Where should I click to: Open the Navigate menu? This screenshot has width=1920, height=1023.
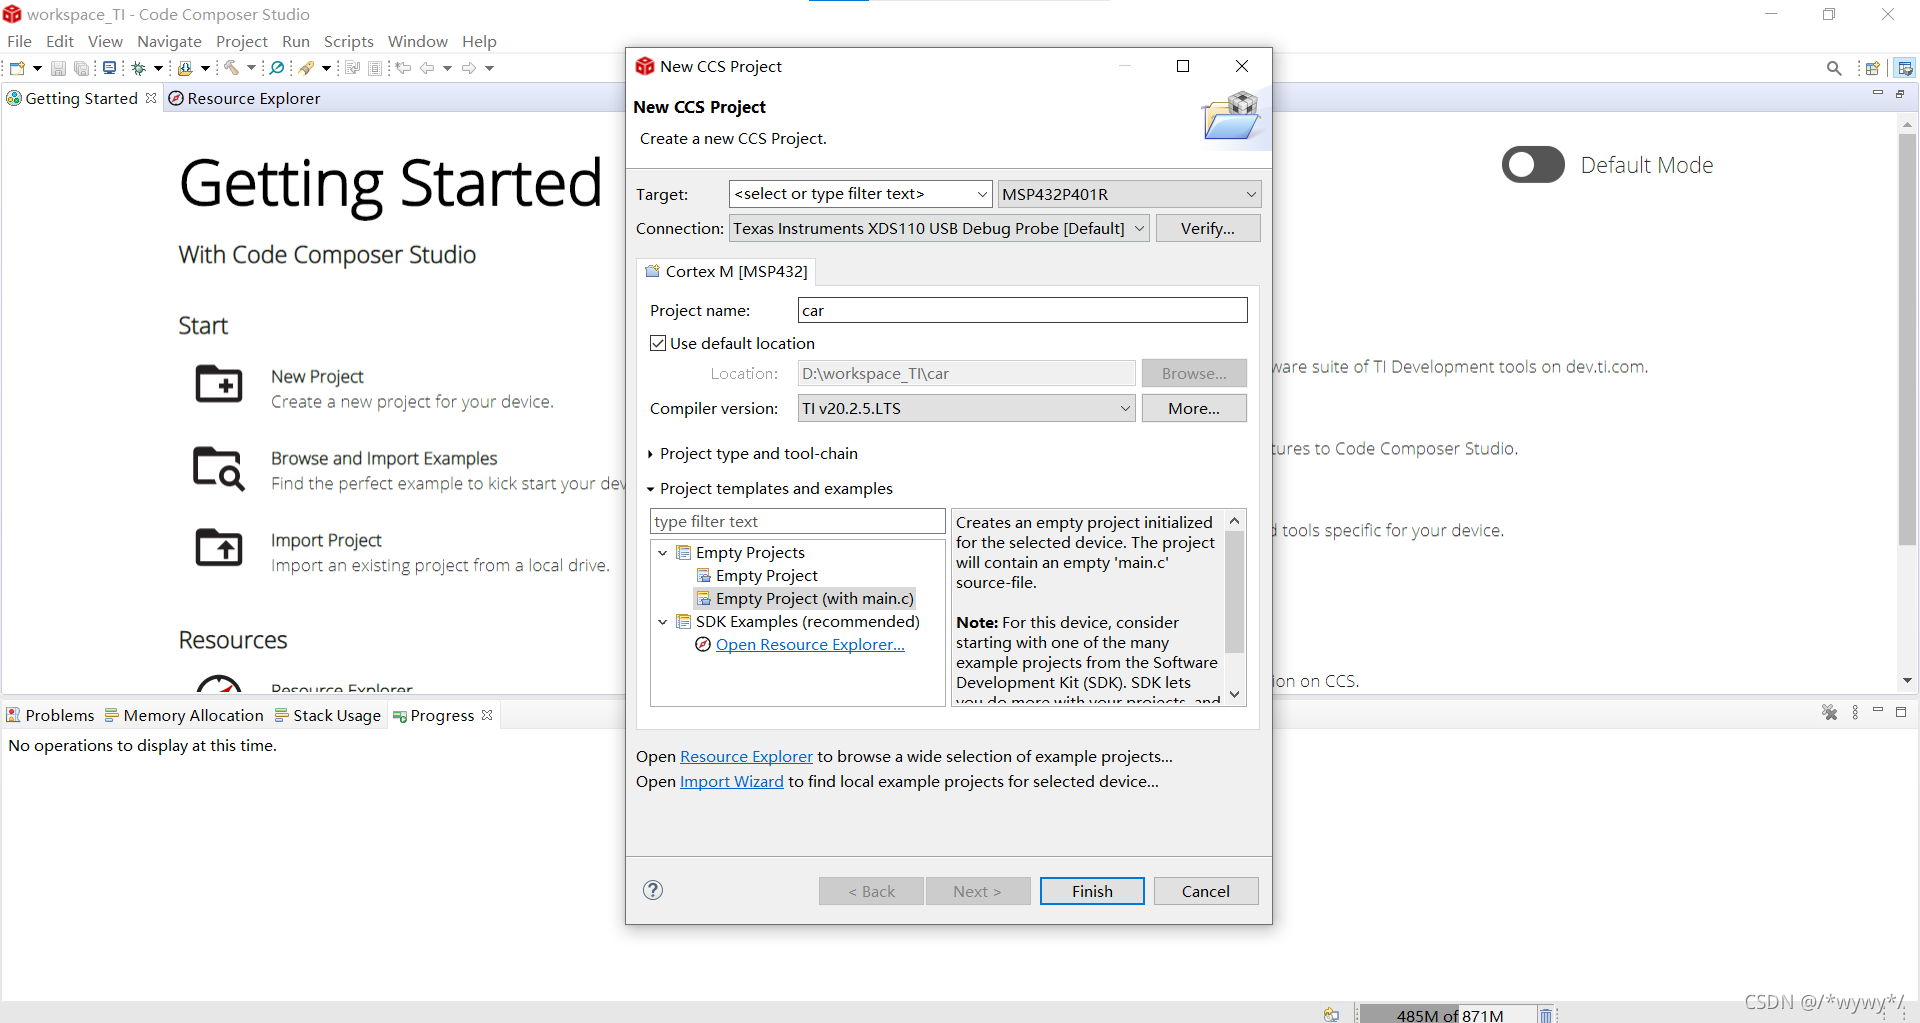coord(169,41)
